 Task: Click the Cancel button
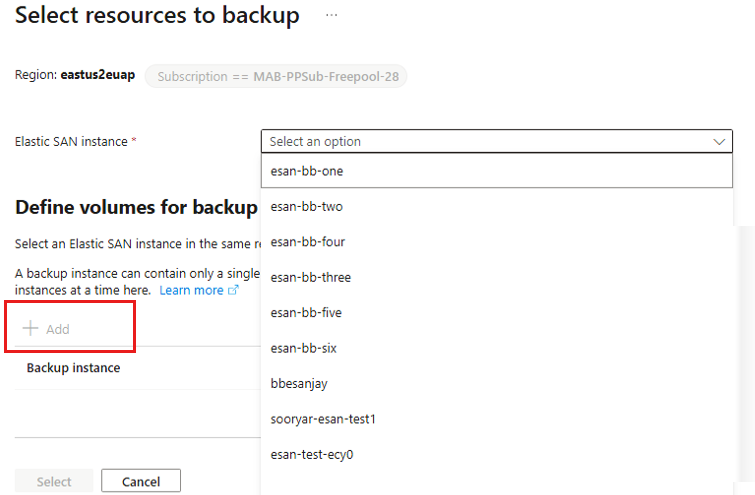point(141,481)
